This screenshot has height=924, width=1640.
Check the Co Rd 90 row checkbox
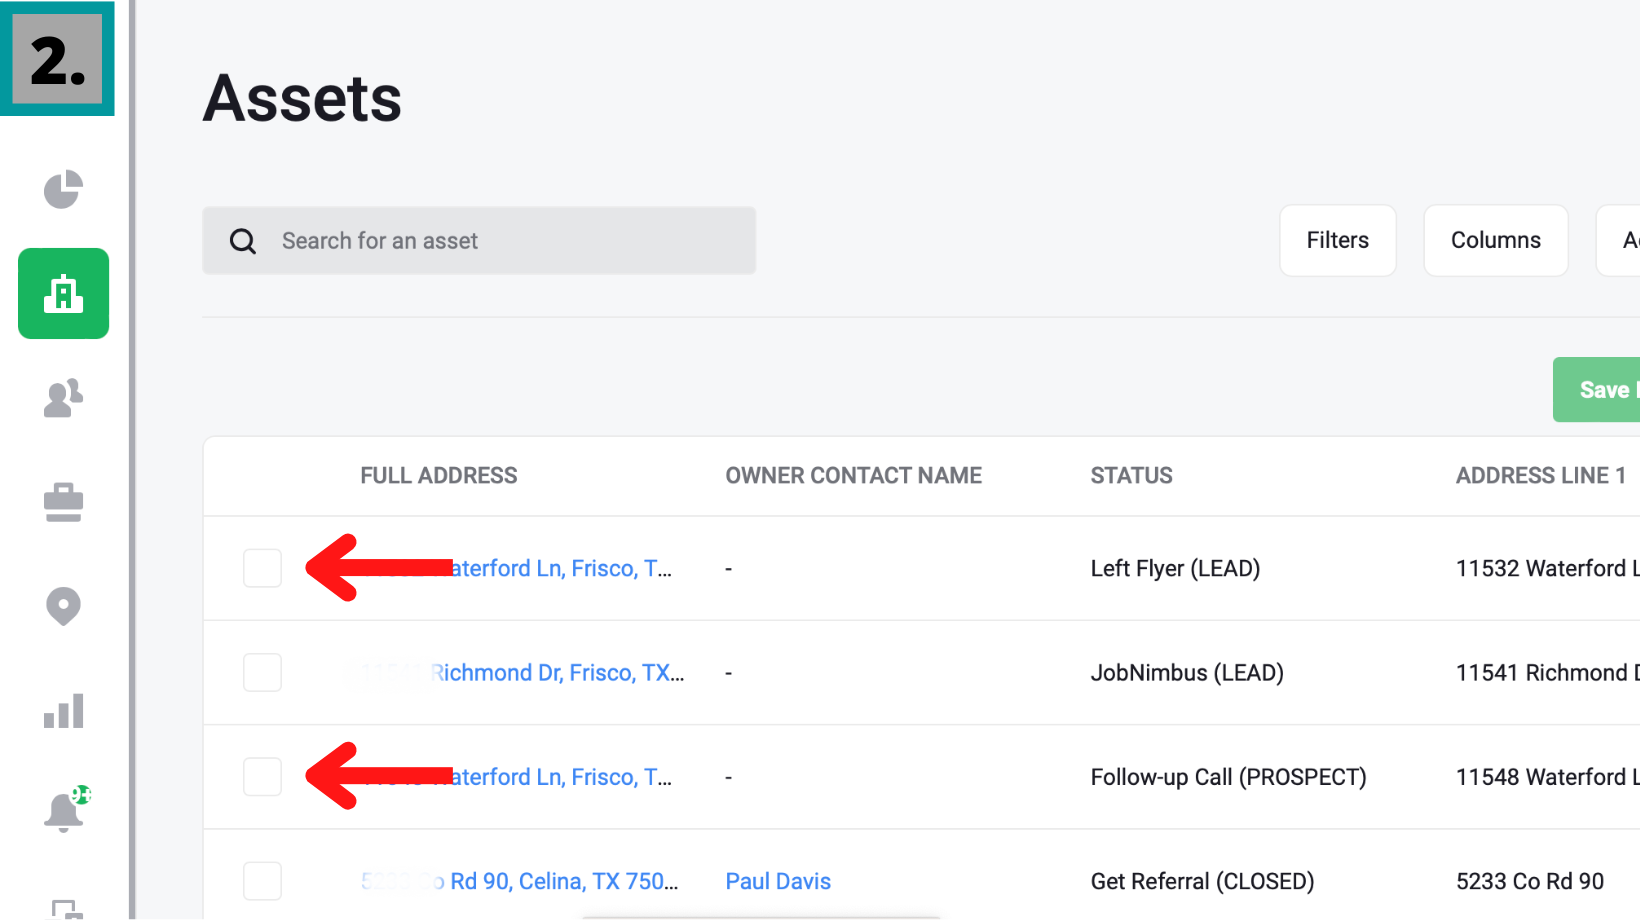262,881
